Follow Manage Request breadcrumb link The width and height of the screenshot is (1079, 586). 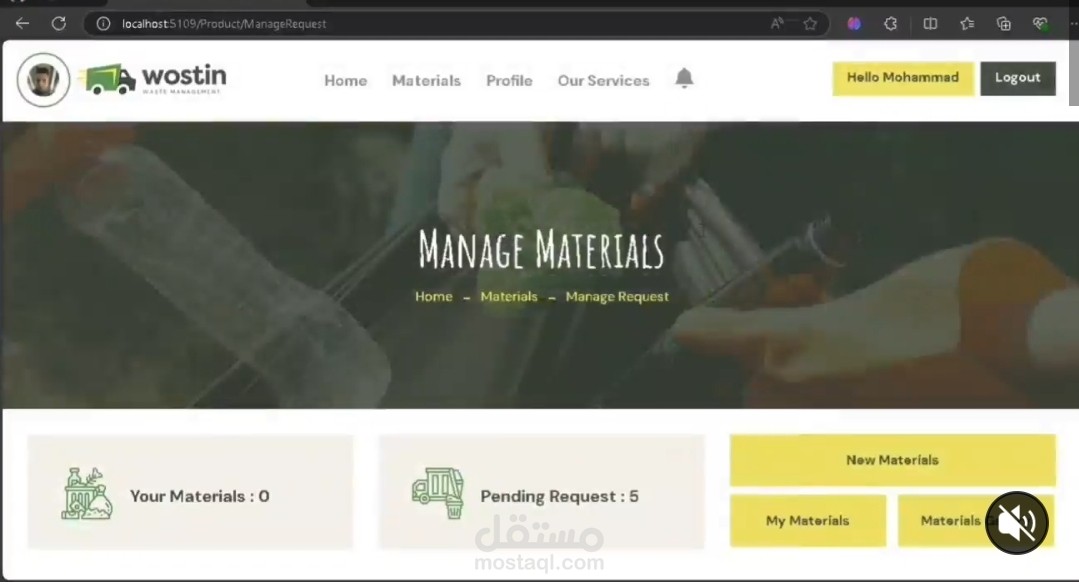pyautogui.click(x=617, y=296)
